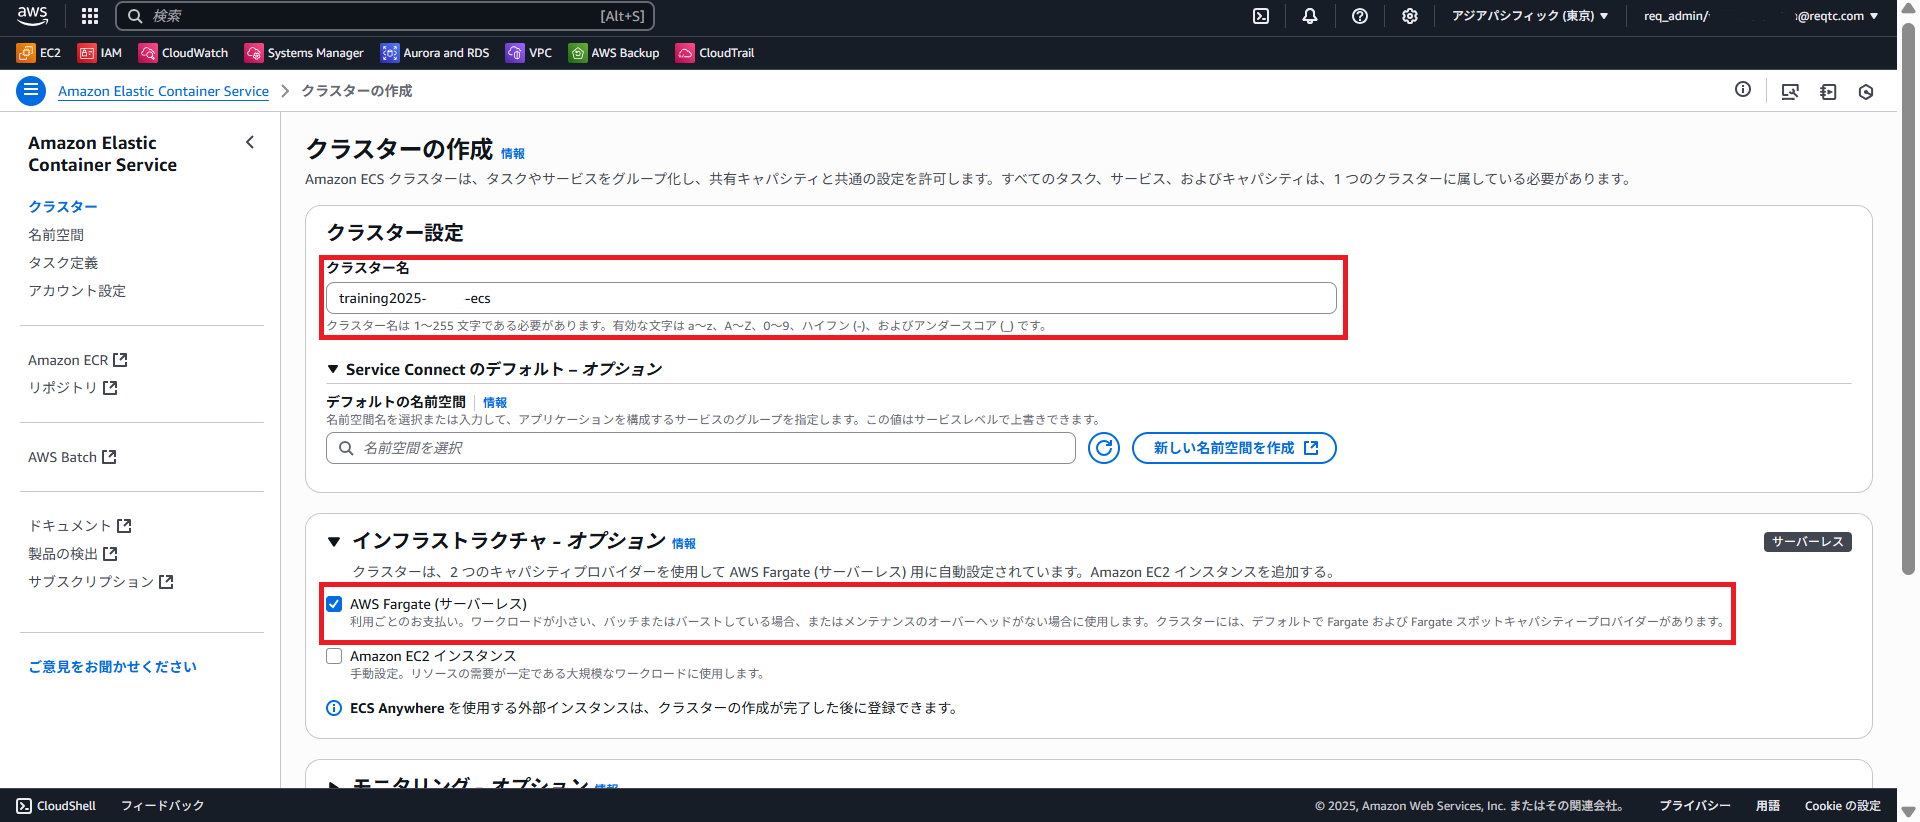Screen dimensions: 1920x822
Task: Open CloudTrail from favorites bar
Action: click(715, 53)
